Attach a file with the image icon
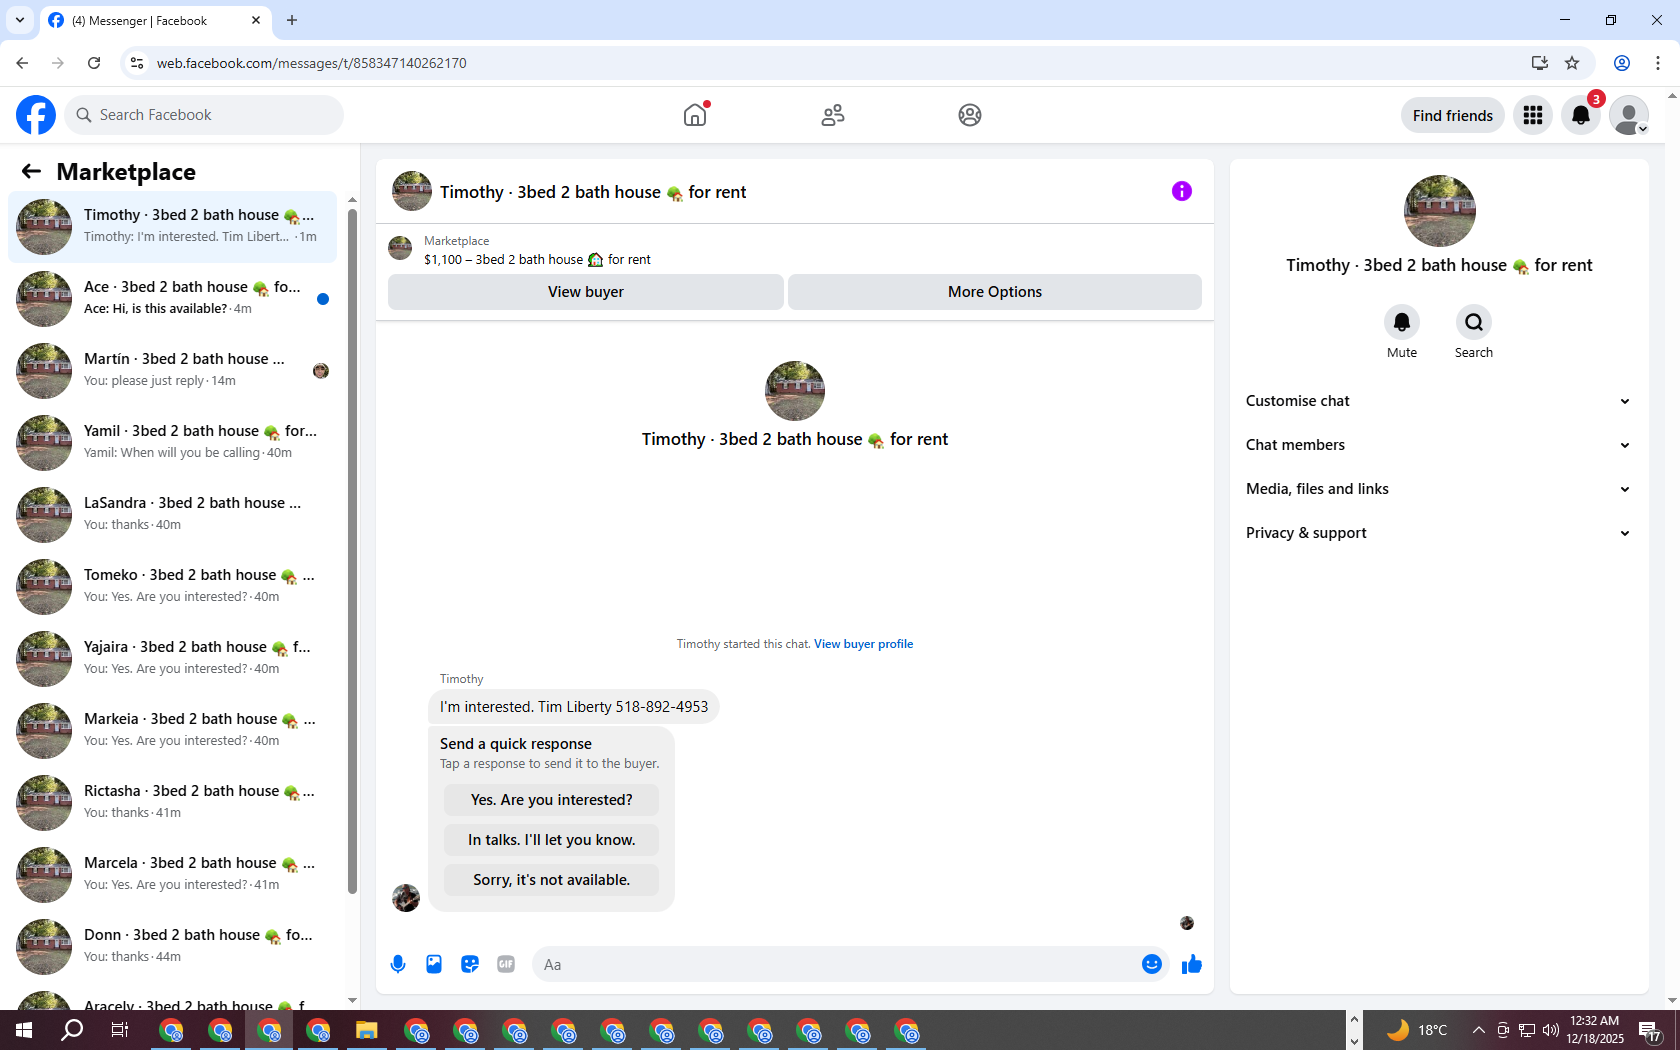The height and width of the screenshot is (1050, 1680). pyautogui.click(x=434, y=964)
